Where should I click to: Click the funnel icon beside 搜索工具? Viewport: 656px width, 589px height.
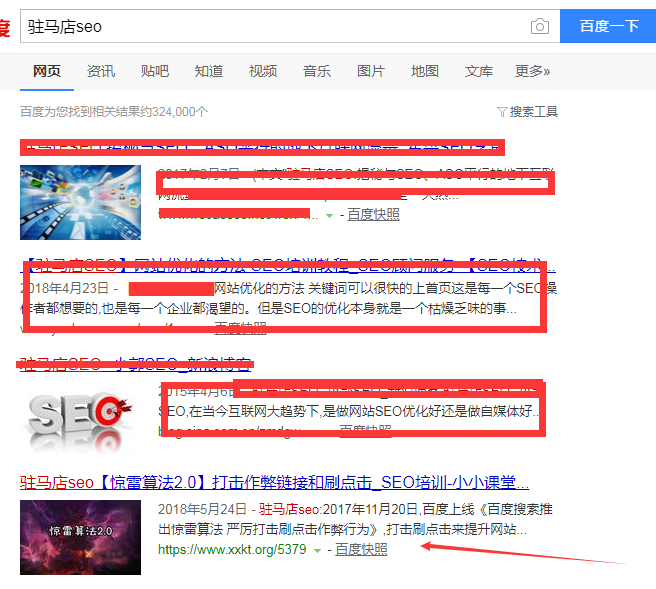[502, 112]
